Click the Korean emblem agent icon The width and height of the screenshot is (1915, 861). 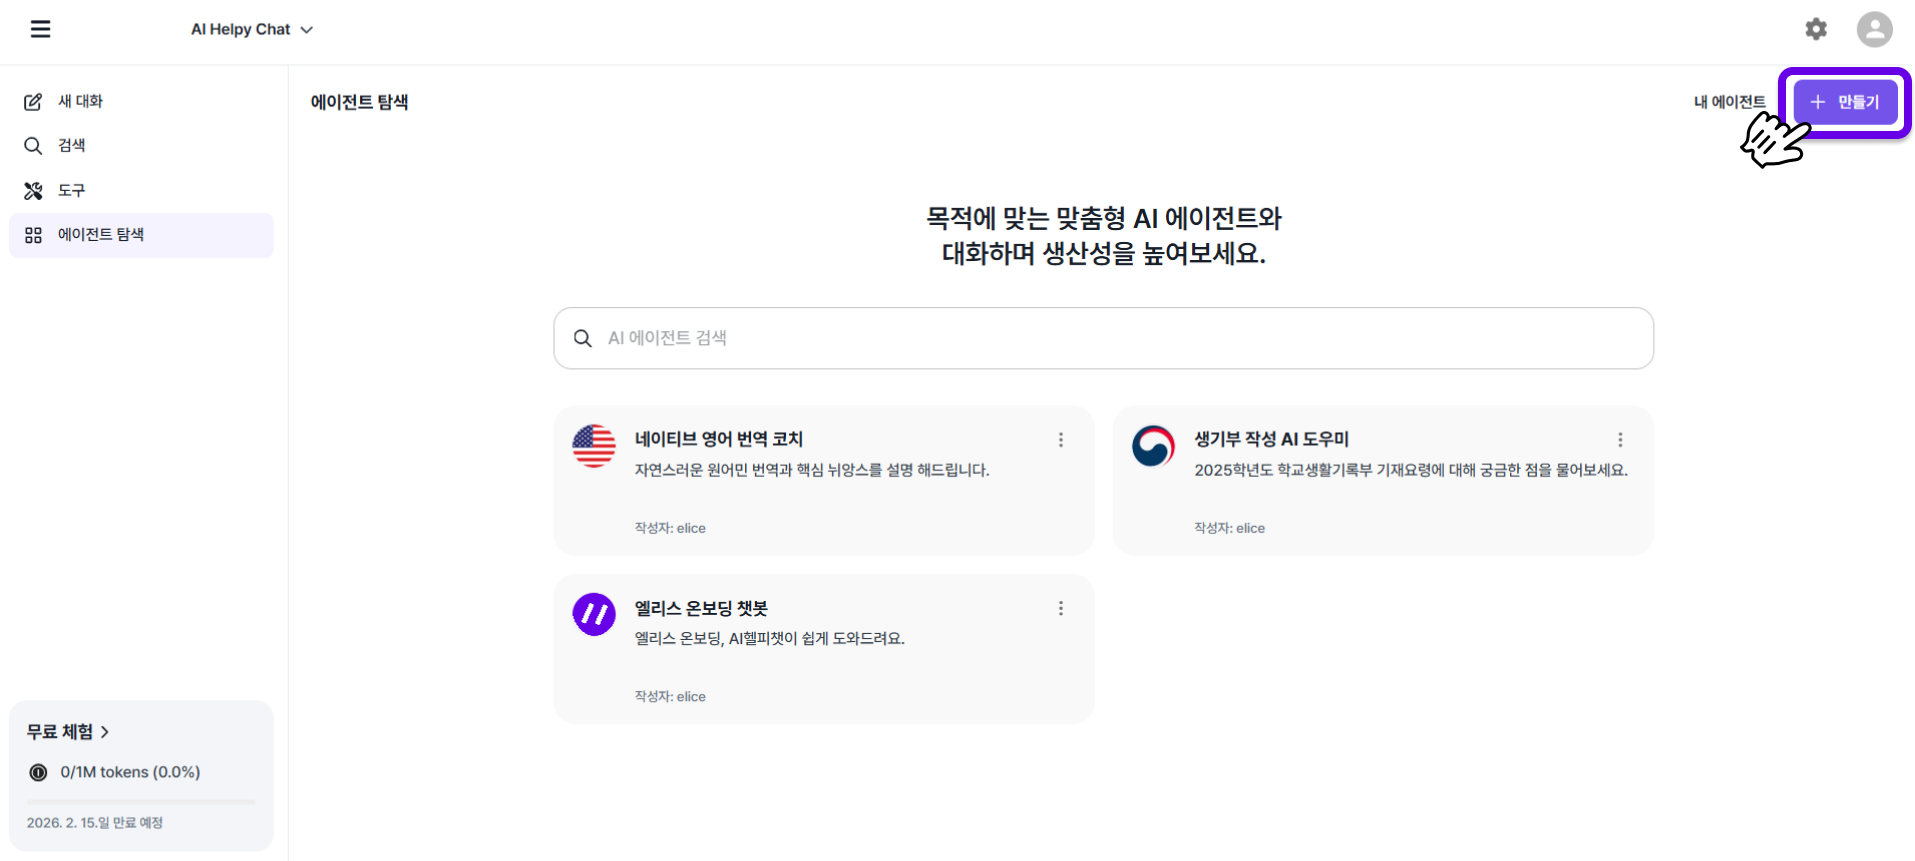click(1153, 446)
